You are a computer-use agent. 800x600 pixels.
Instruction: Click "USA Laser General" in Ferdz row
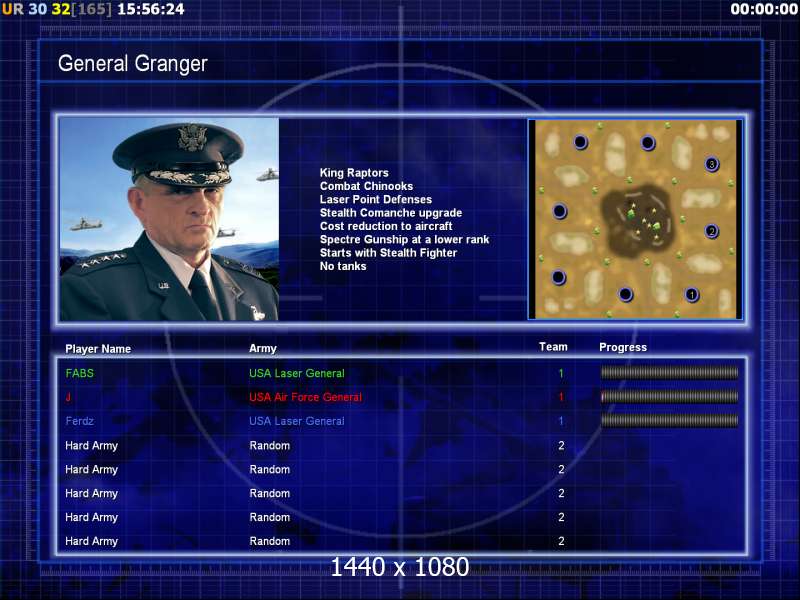click(296, 421)
